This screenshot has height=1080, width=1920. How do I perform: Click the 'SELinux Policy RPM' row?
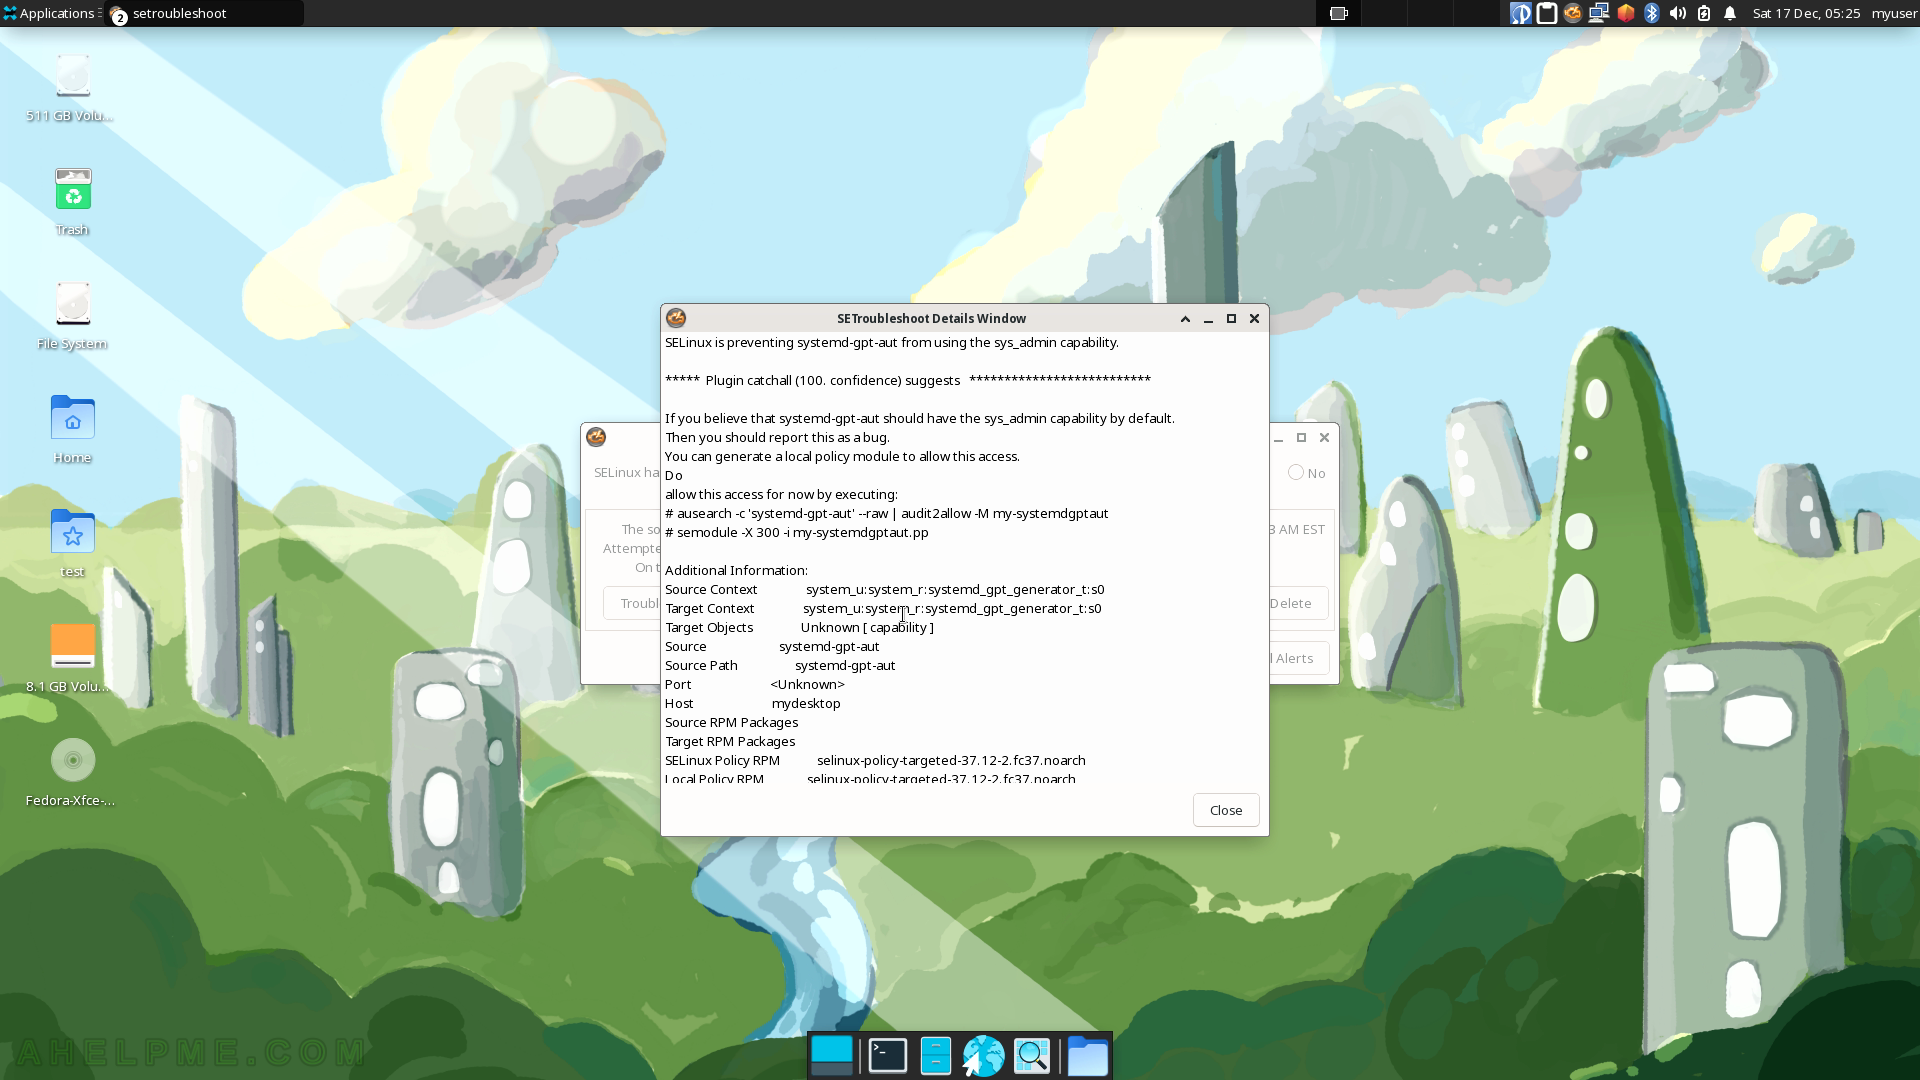pyautogui.click(x=875, y=761)
